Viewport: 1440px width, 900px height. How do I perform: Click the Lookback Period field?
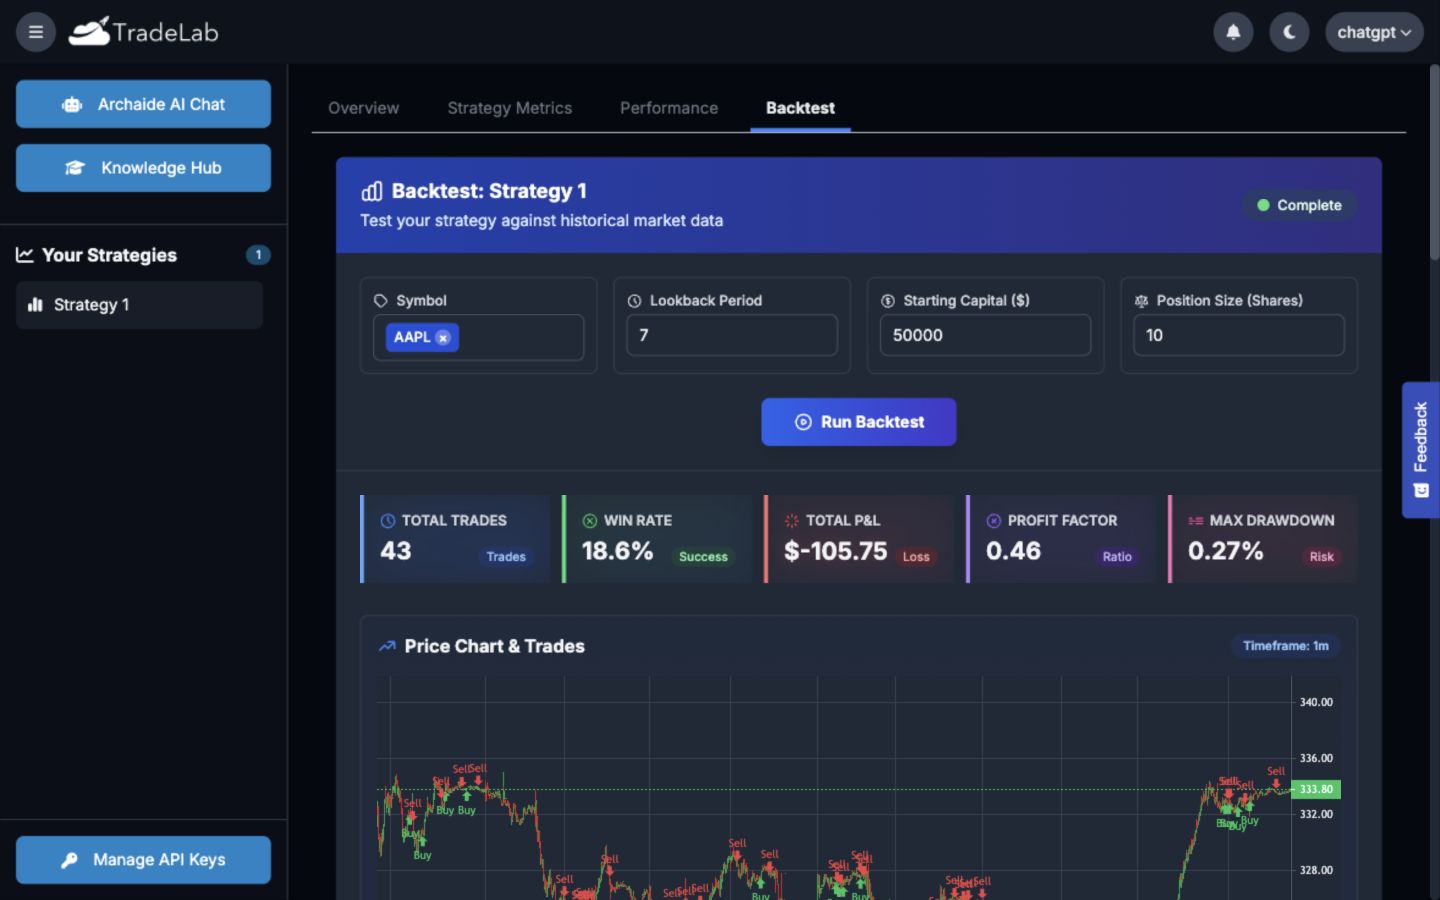(x=732, y=335)
